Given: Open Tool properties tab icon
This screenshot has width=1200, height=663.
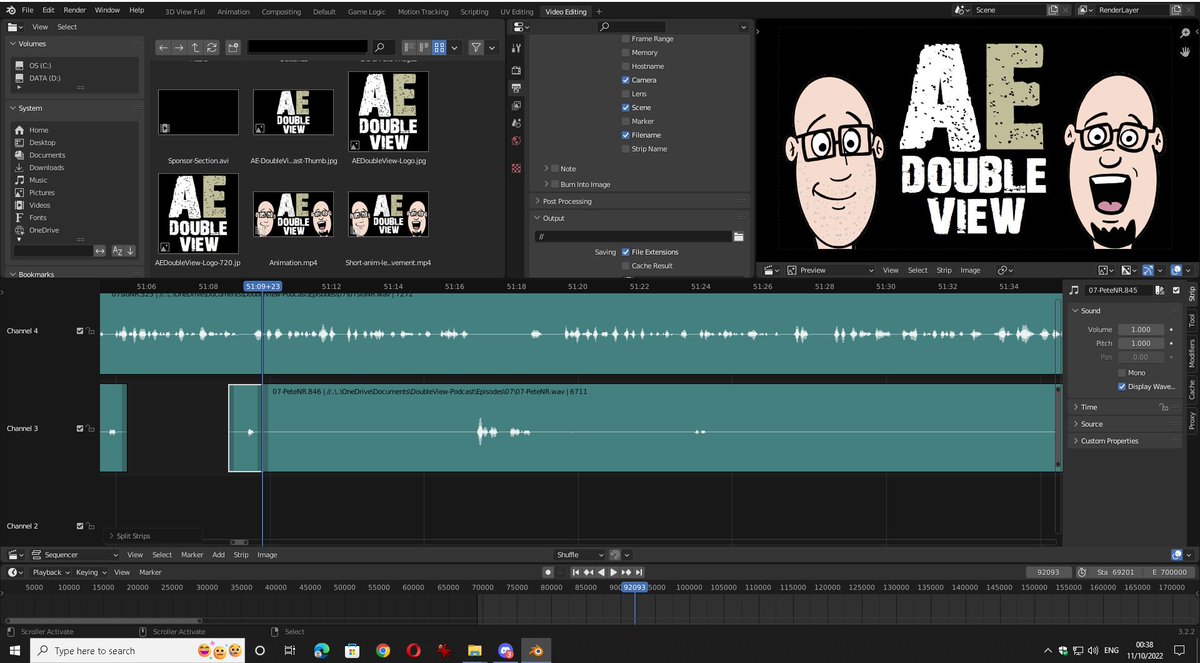Looking at the screenshot, I should (516, 48).
